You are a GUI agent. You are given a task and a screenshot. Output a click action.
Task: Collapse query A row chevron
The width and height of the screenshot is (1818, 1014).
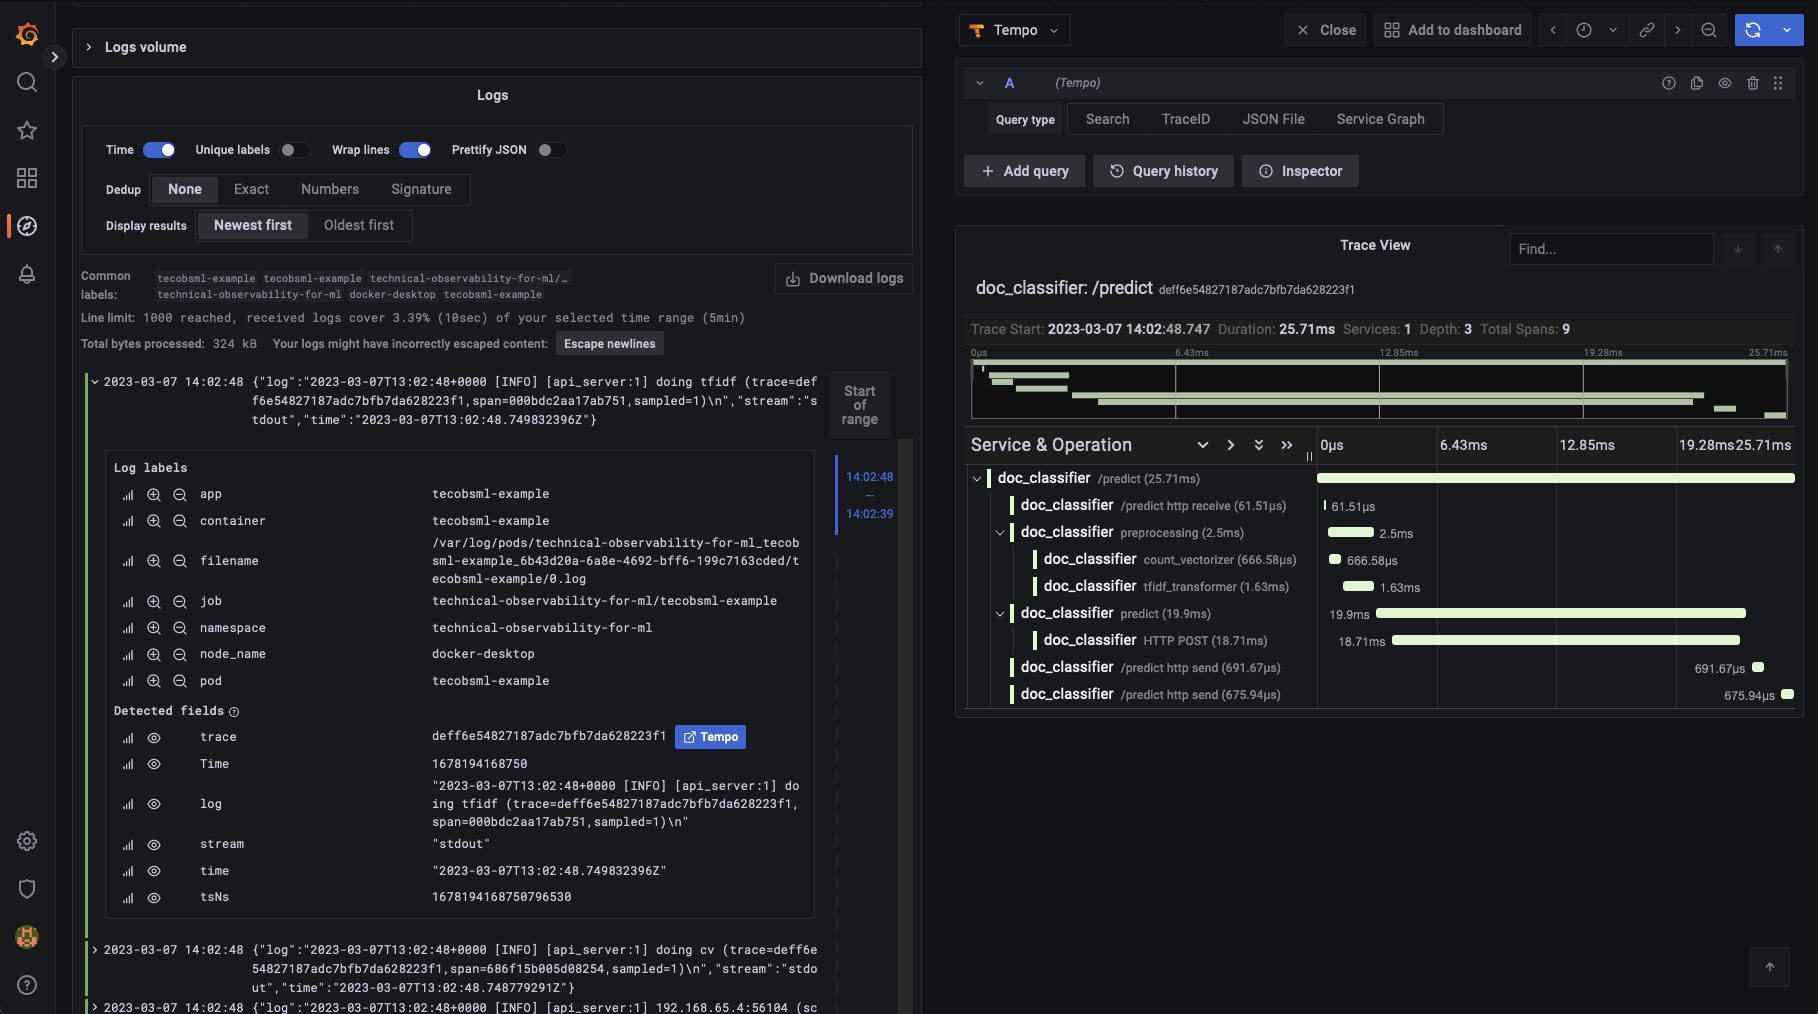coord(980,83)
